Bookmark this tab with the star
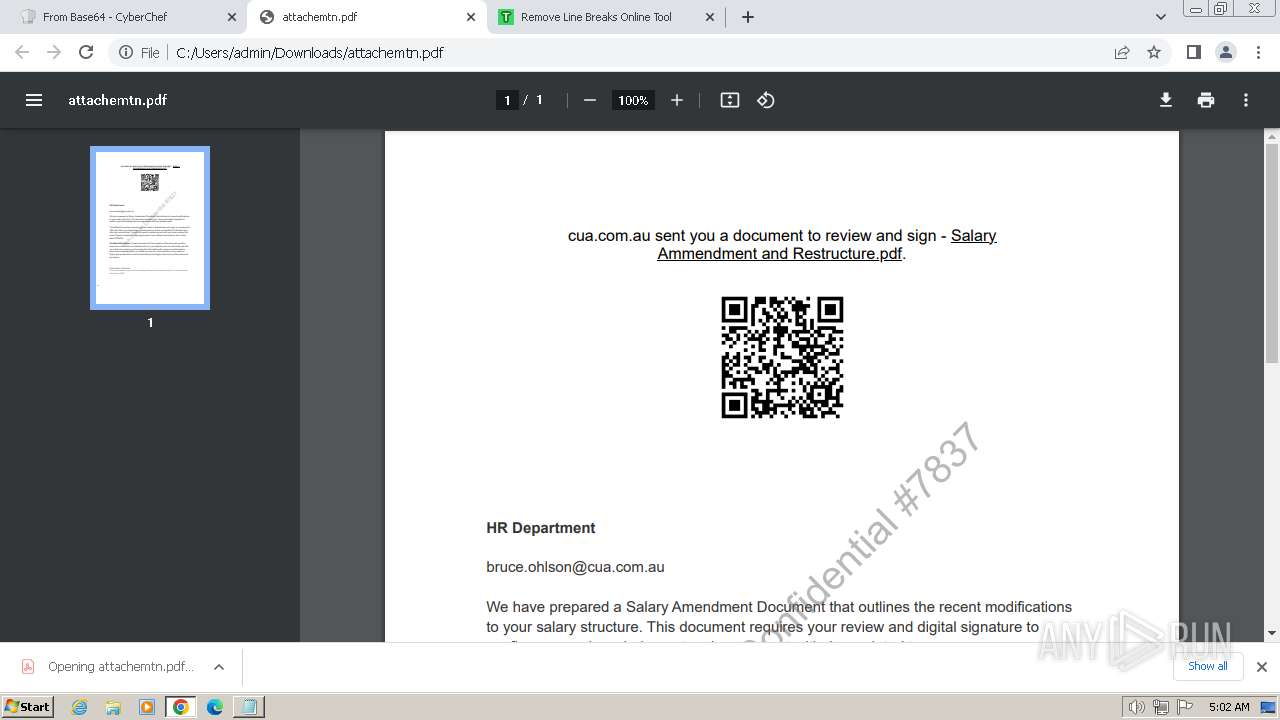 [x=1154, y=52]
